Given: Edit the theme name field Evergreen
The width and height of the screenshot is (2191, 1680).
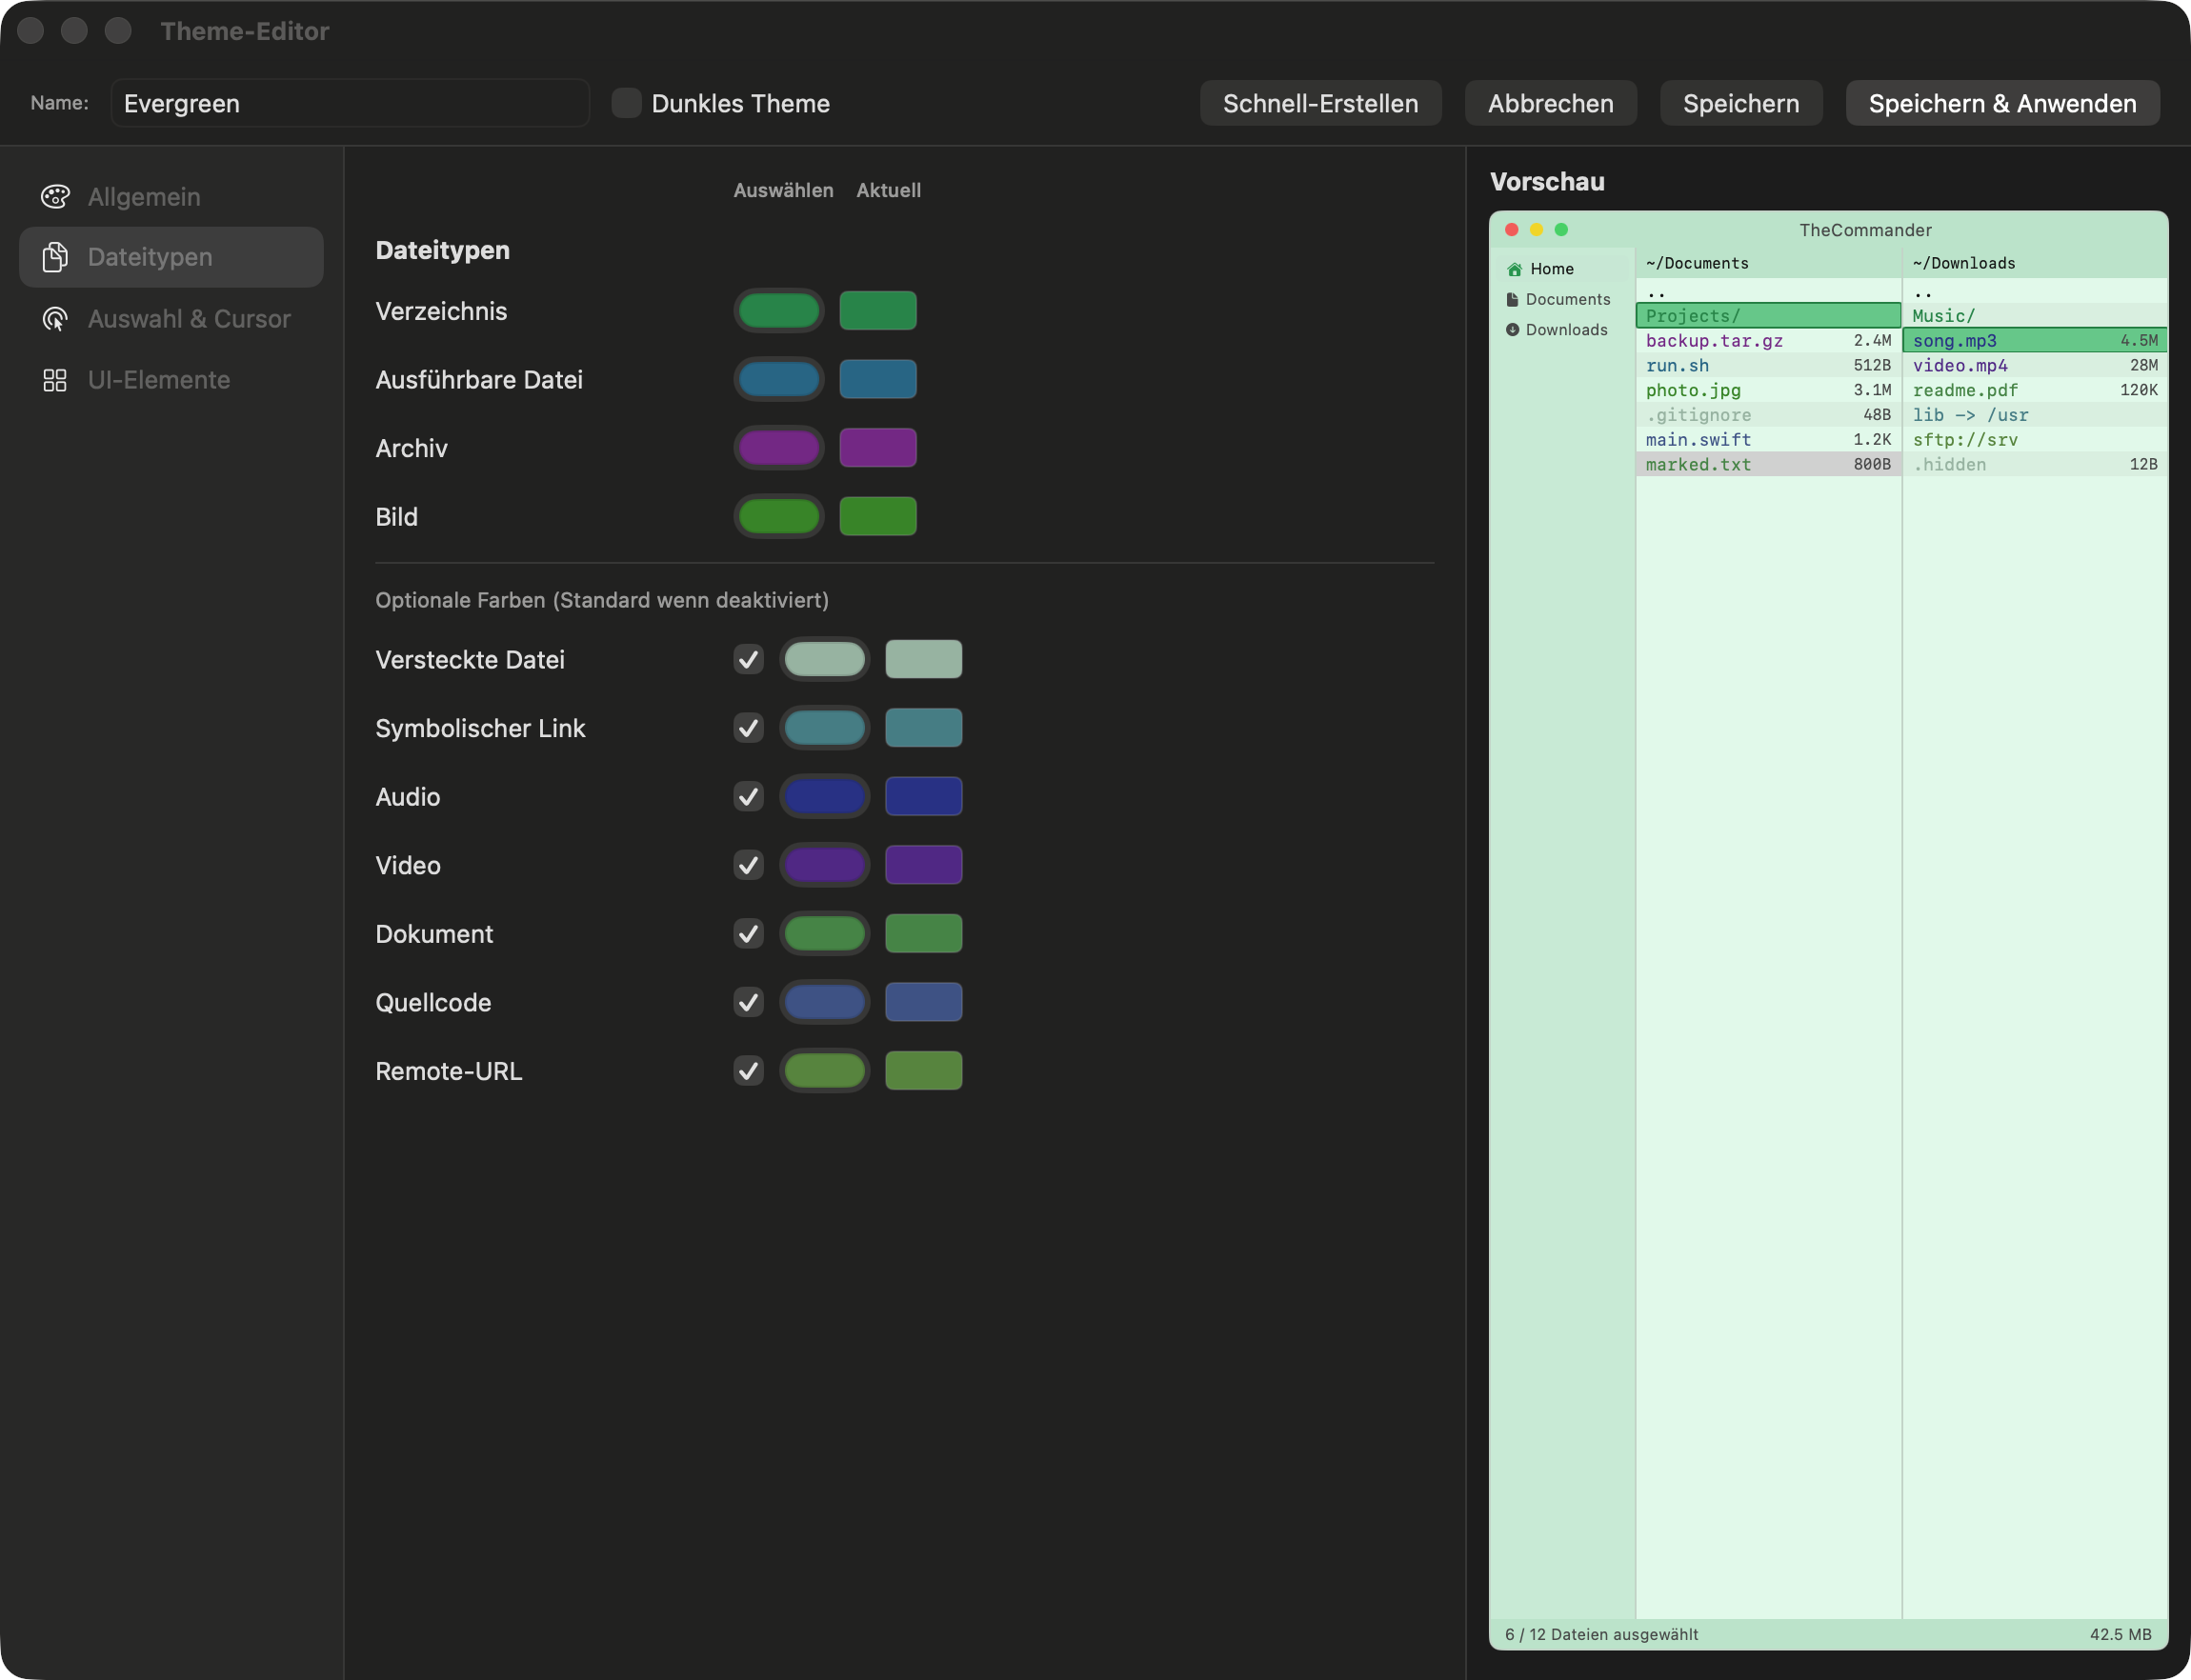Looking at the screenshot, I should [349, 103].
